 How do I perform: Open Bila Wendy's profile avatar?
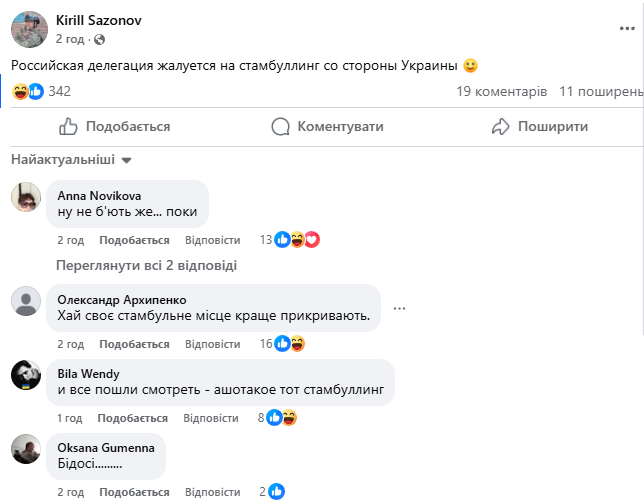[x=26, y=375]
